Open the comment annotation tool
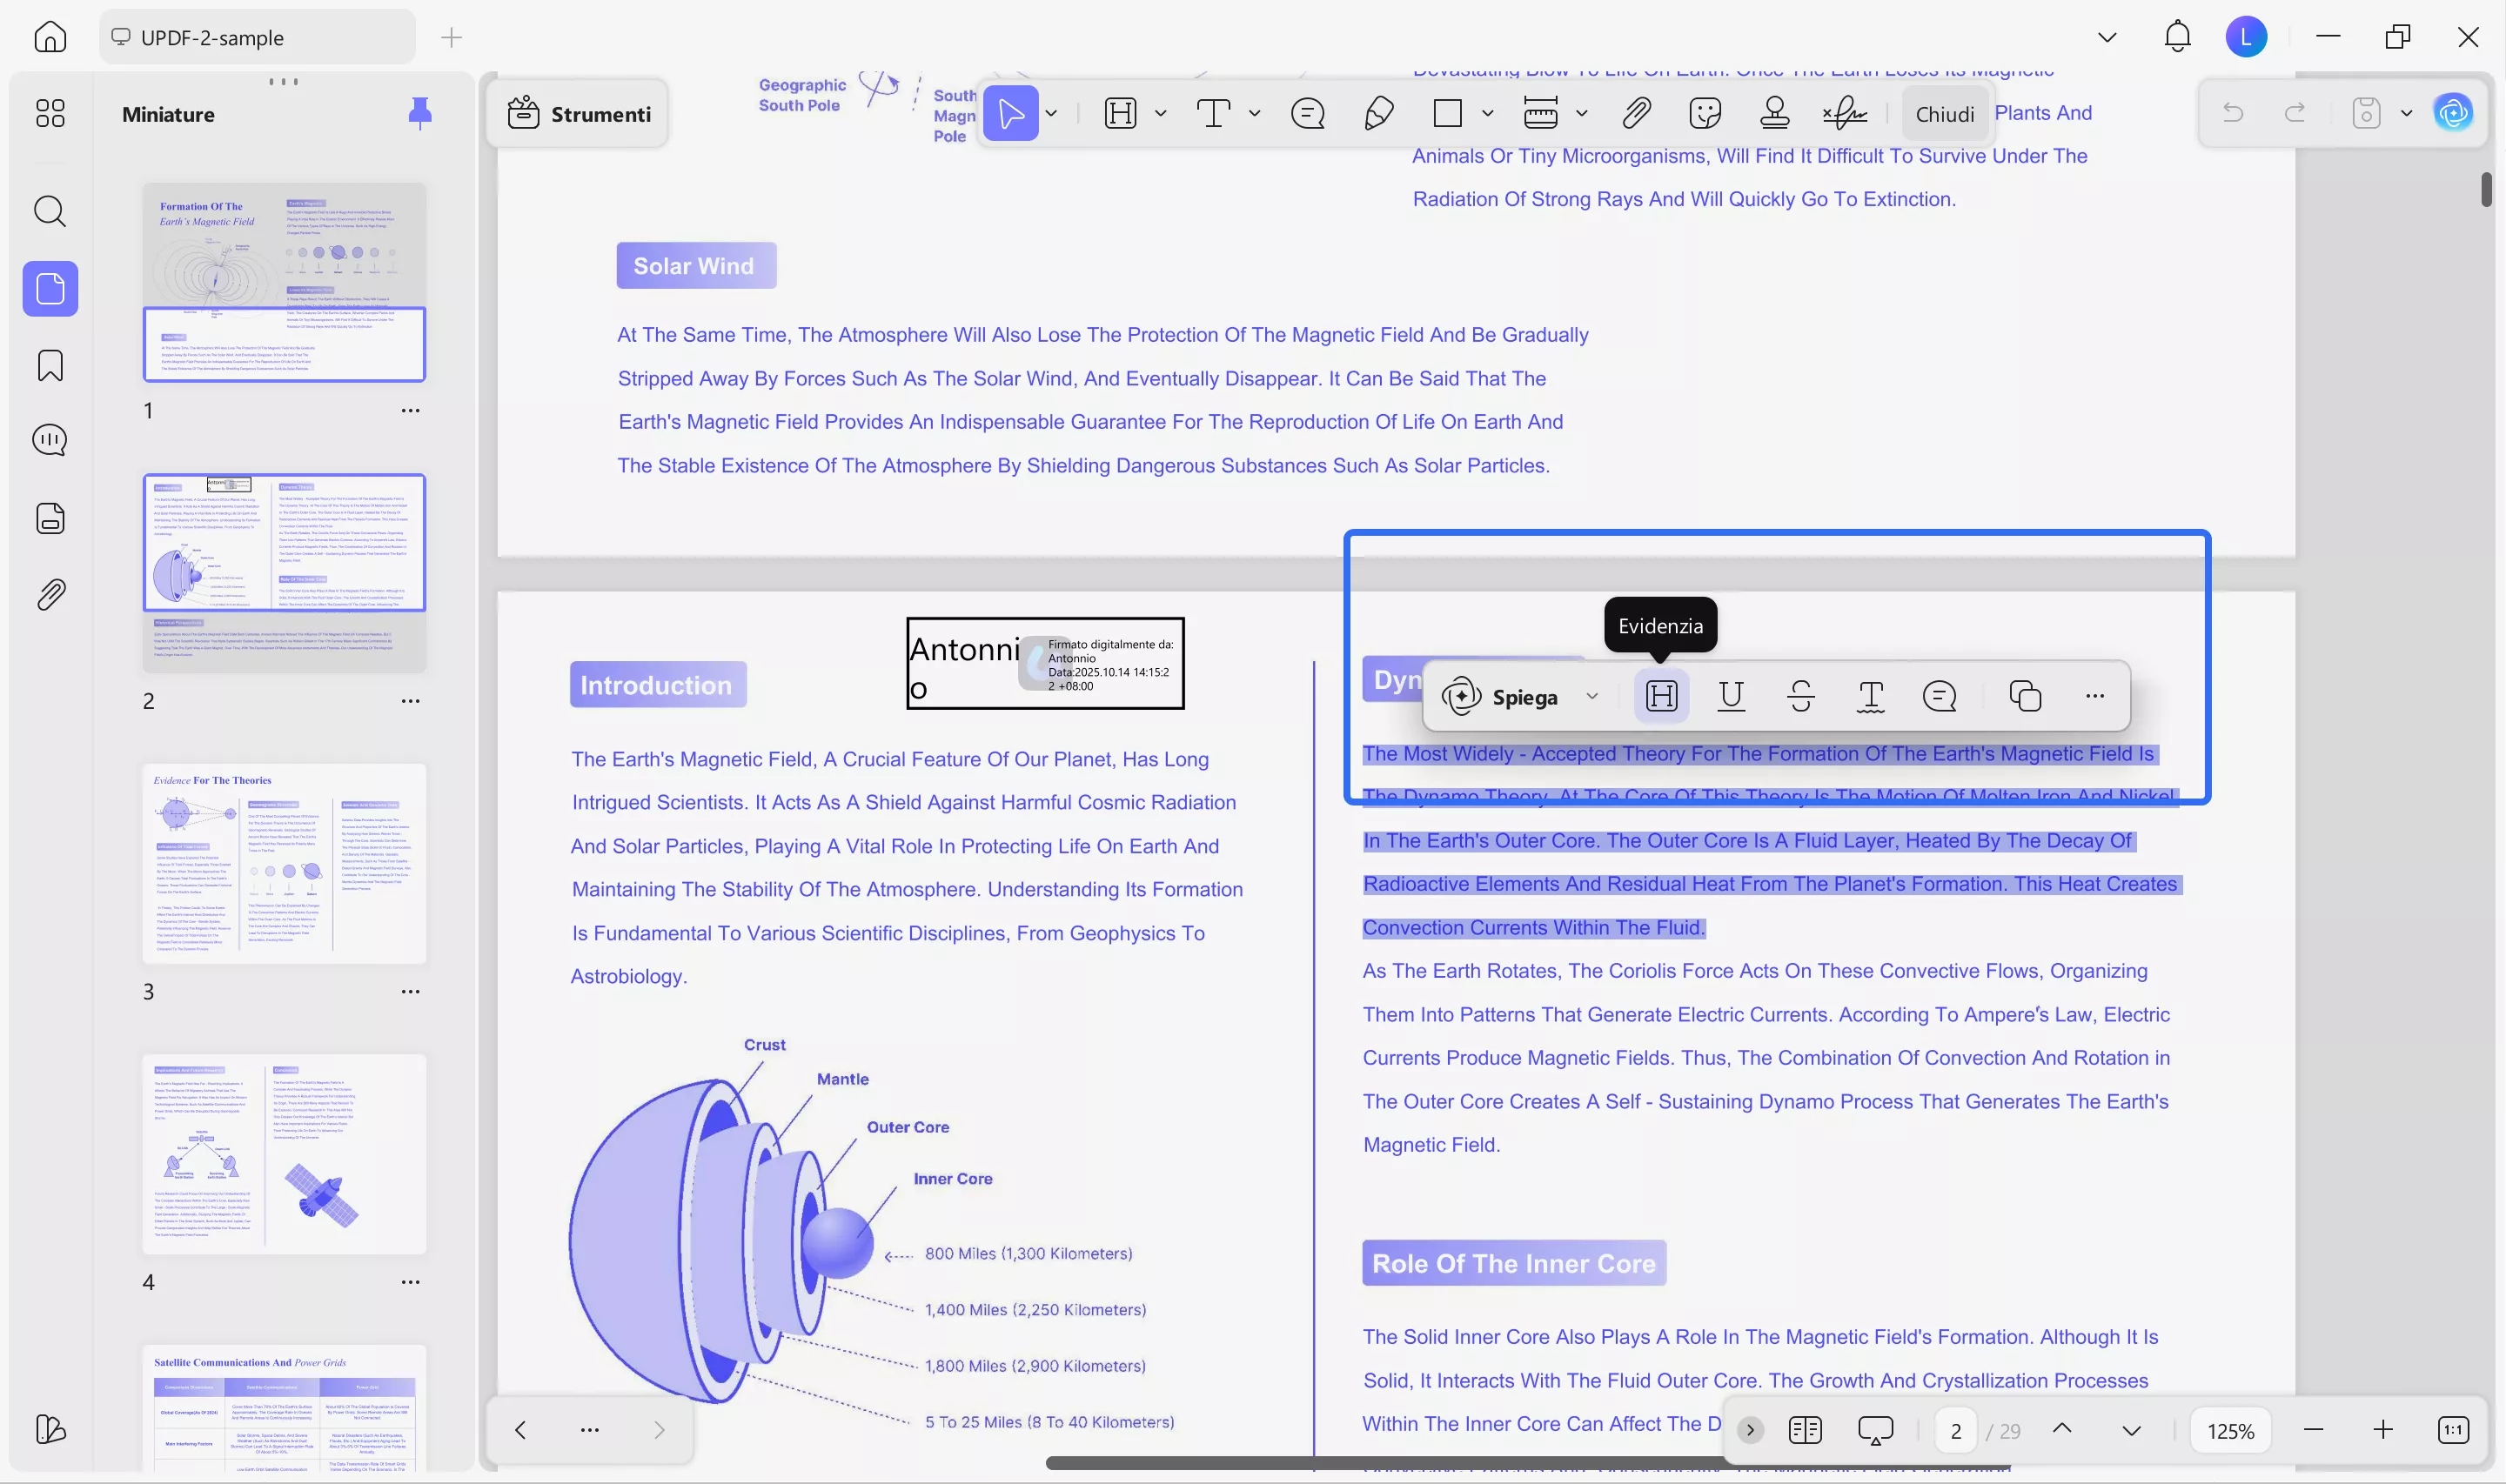Screen dimensions: 2506x1484 1307,113
